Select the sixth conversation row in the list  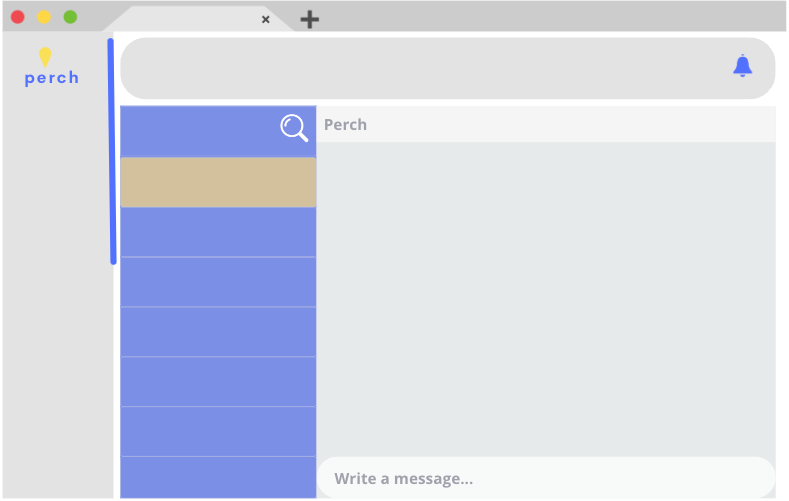[218, 432]
